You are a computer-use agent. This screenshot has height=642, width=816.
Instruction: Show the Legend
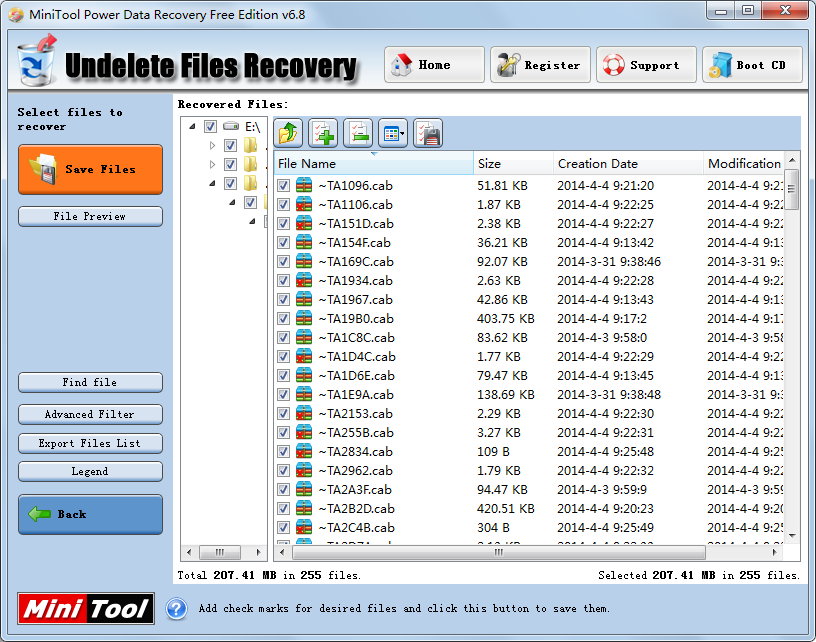(91, 471)
